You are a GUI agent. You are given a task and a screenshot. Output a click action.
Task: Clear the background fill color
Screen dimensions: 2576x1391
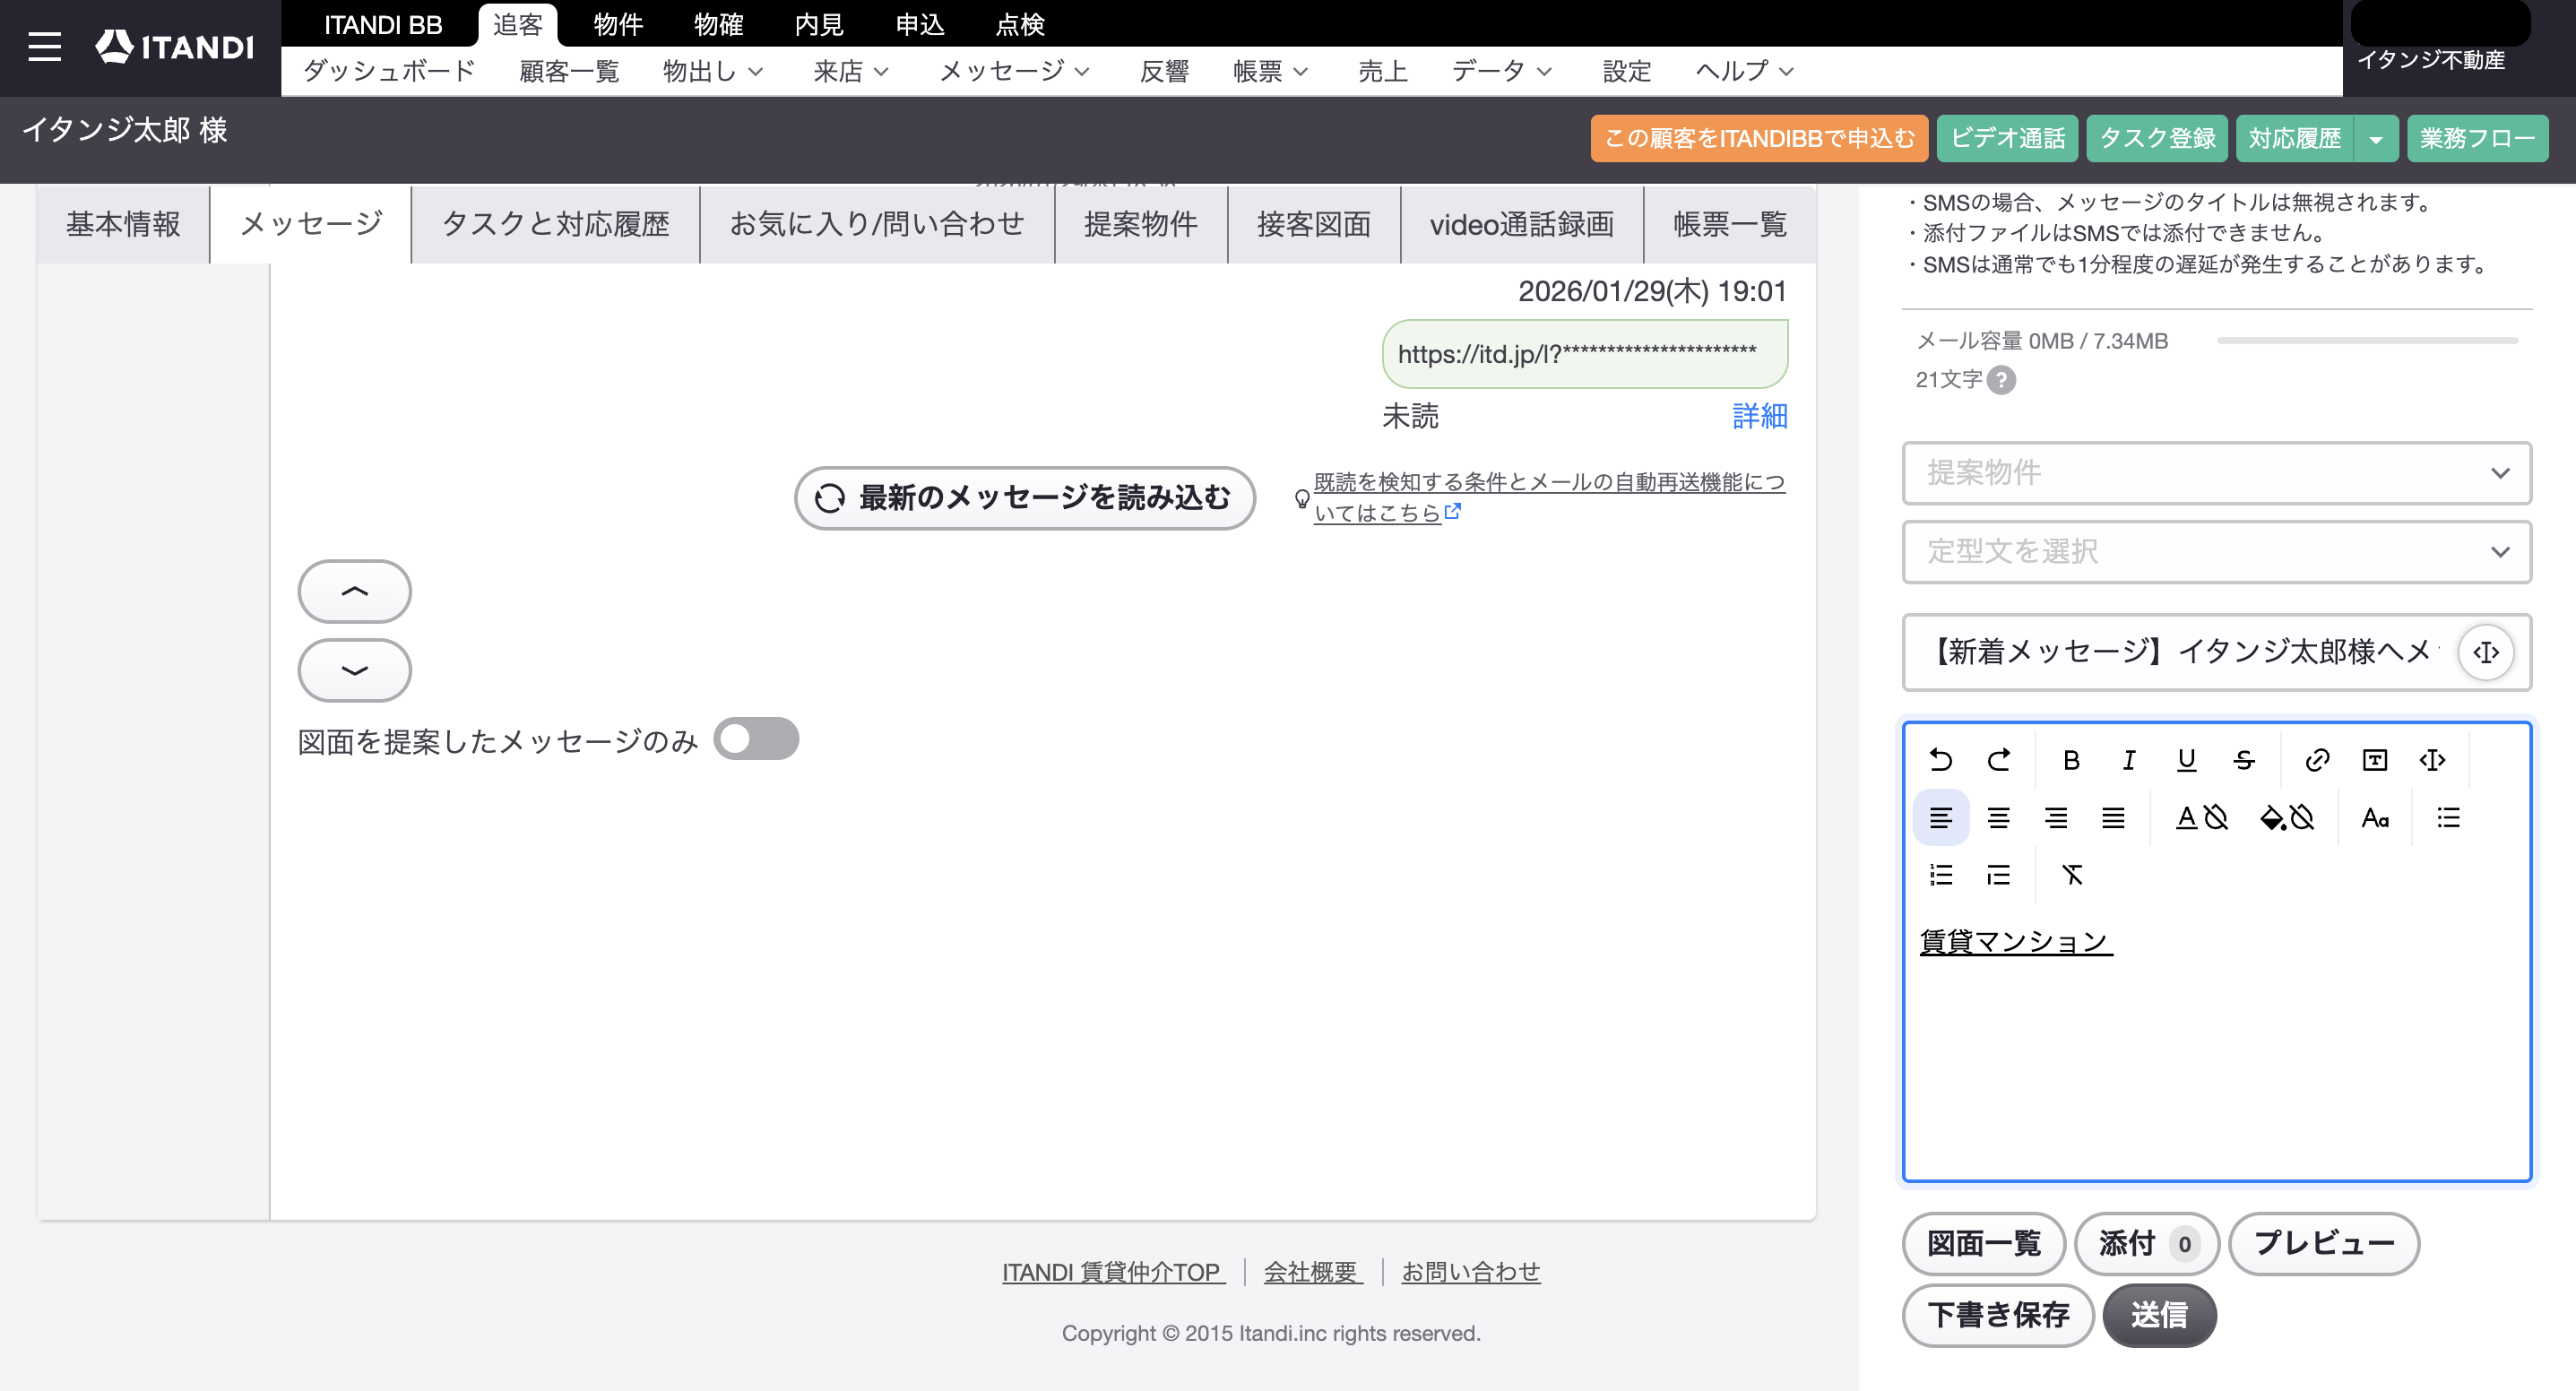coord(2287,818)
